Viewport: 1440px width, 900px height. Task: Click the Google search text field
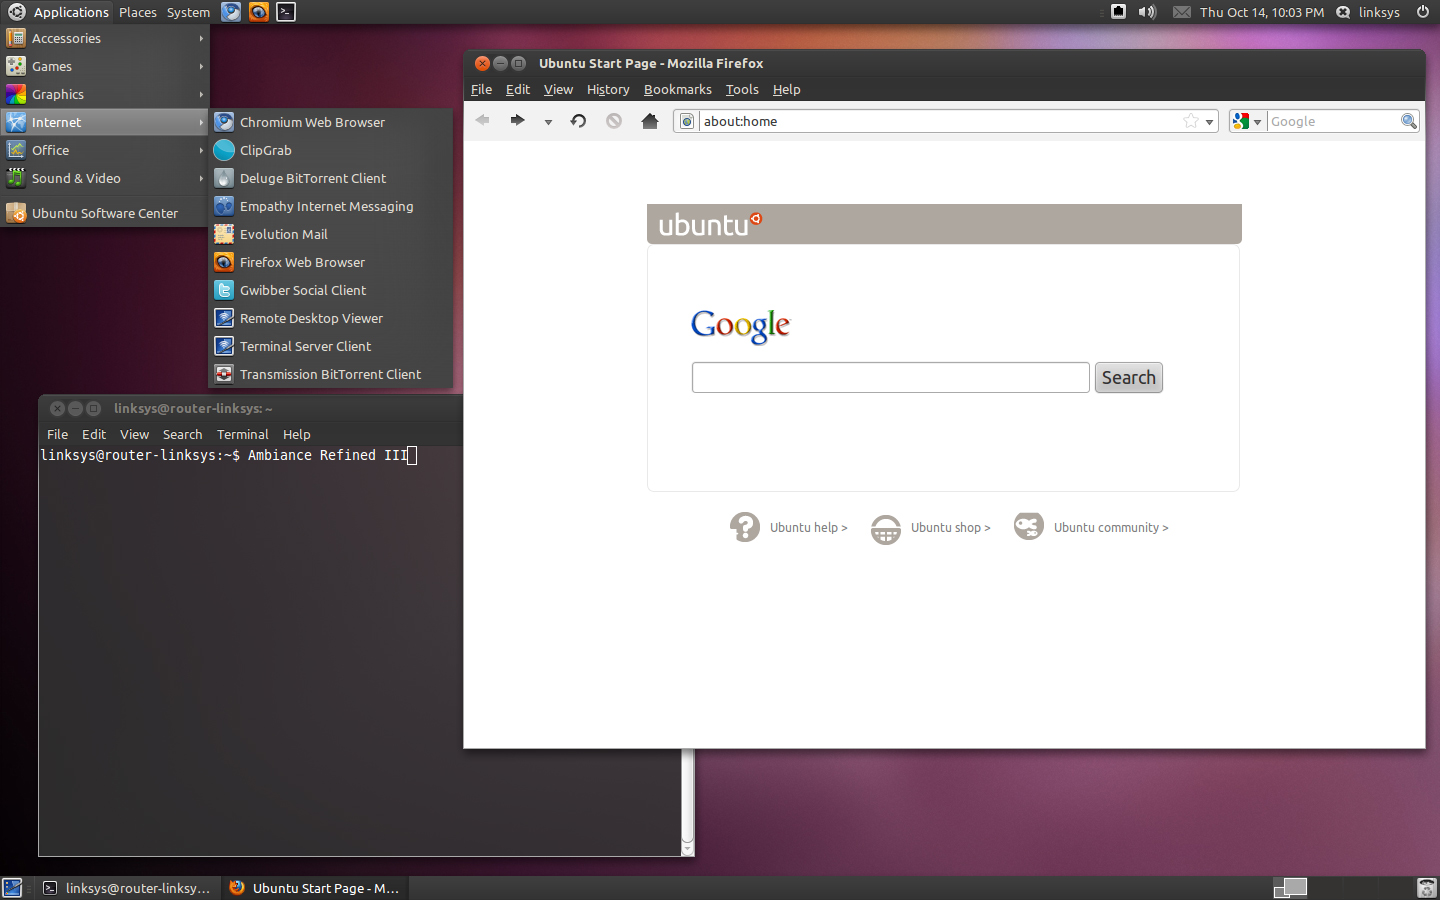point(890,377)
